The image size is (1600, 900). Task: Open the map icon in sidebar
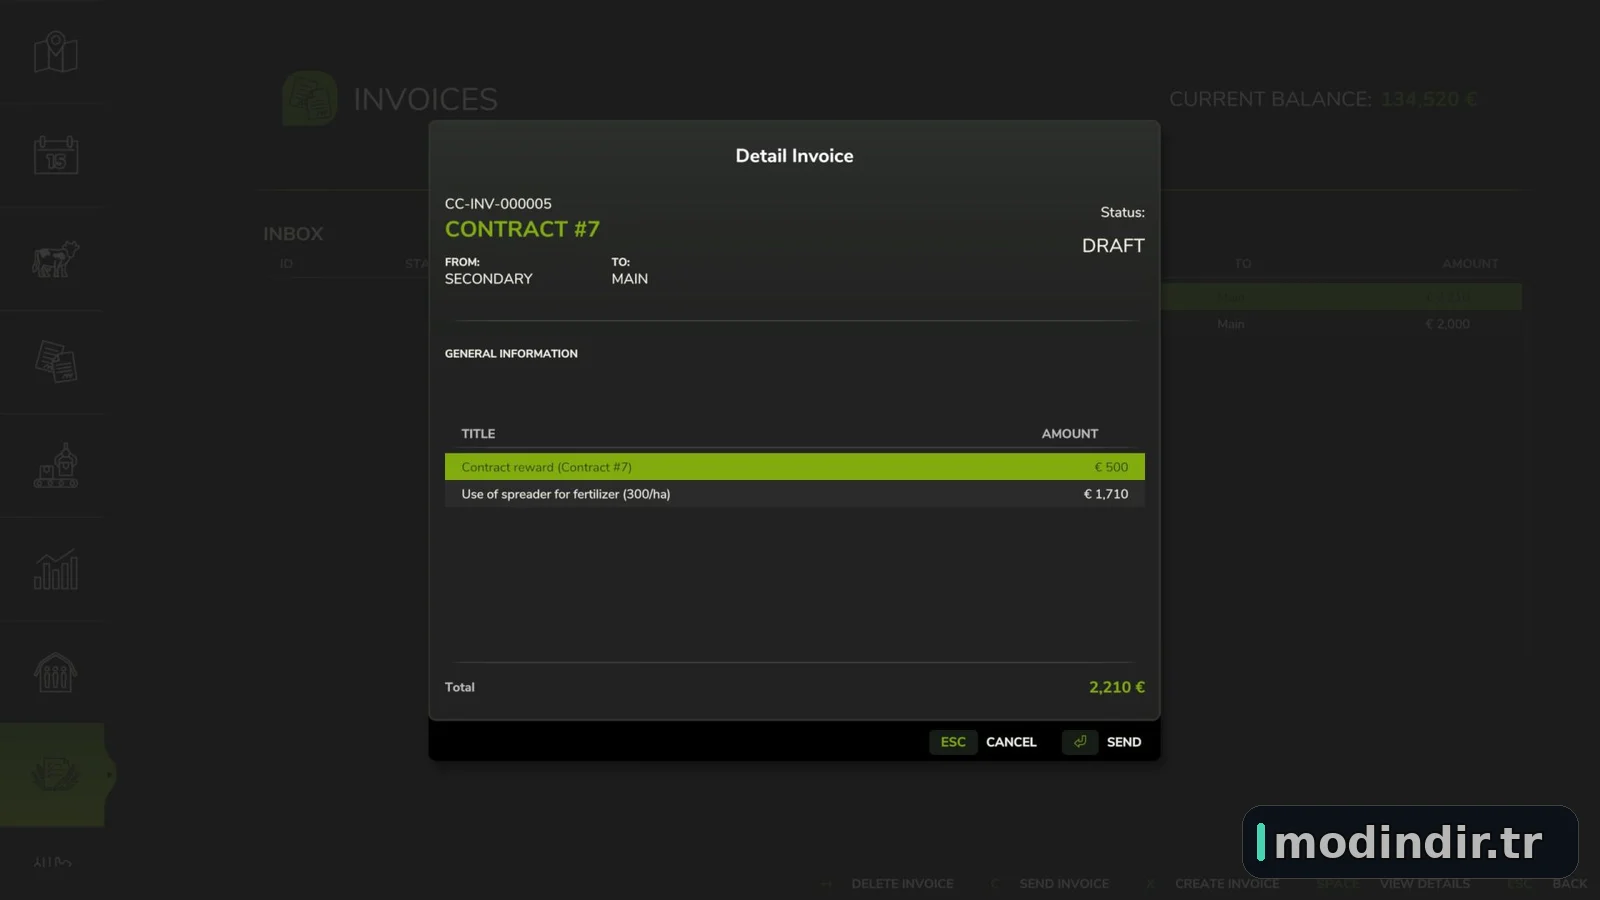pos(56,52)
